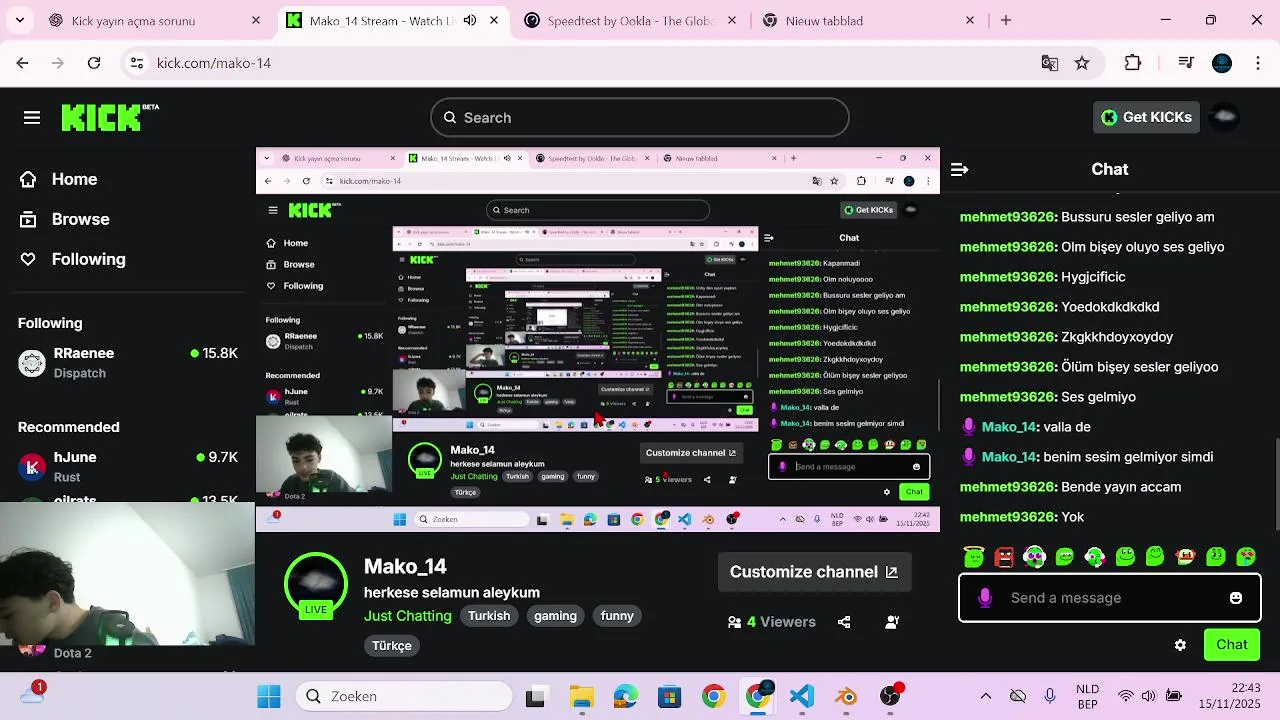Open the Following sidebar item
1280x720 pixels.
72,259
